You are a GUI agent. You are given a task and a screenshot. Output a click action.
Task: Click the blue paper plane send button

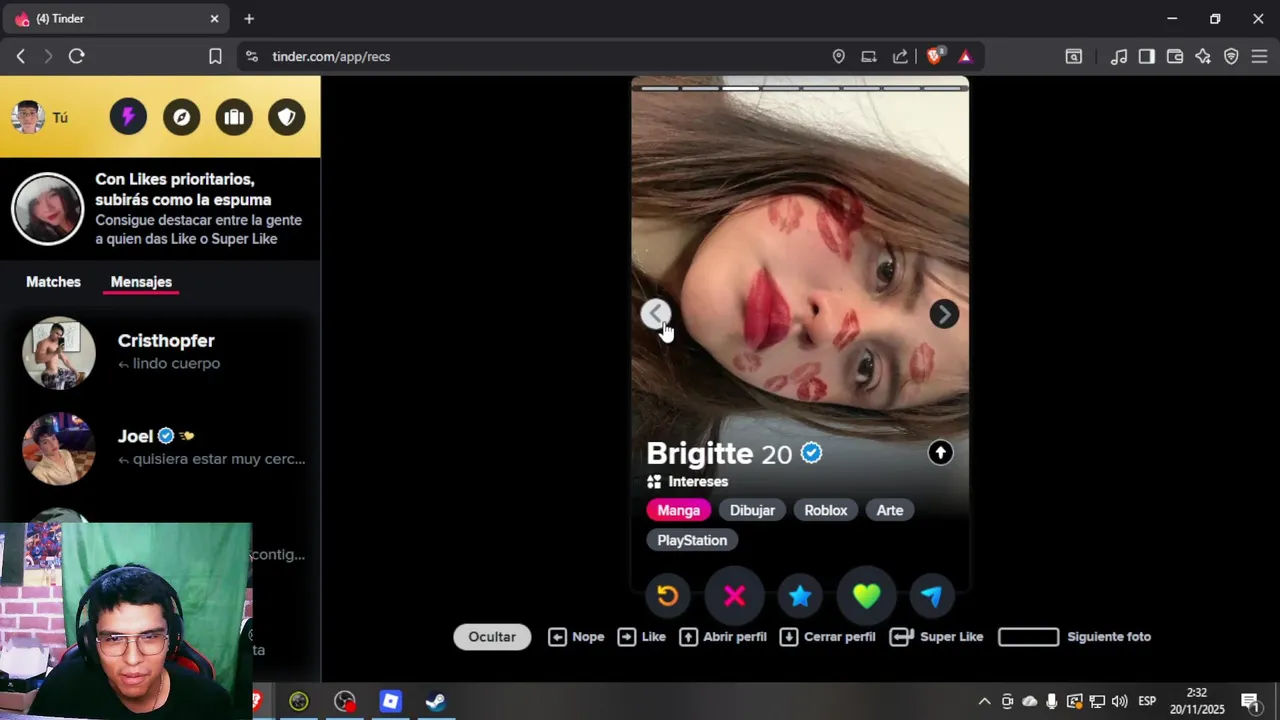pos(932,596)
